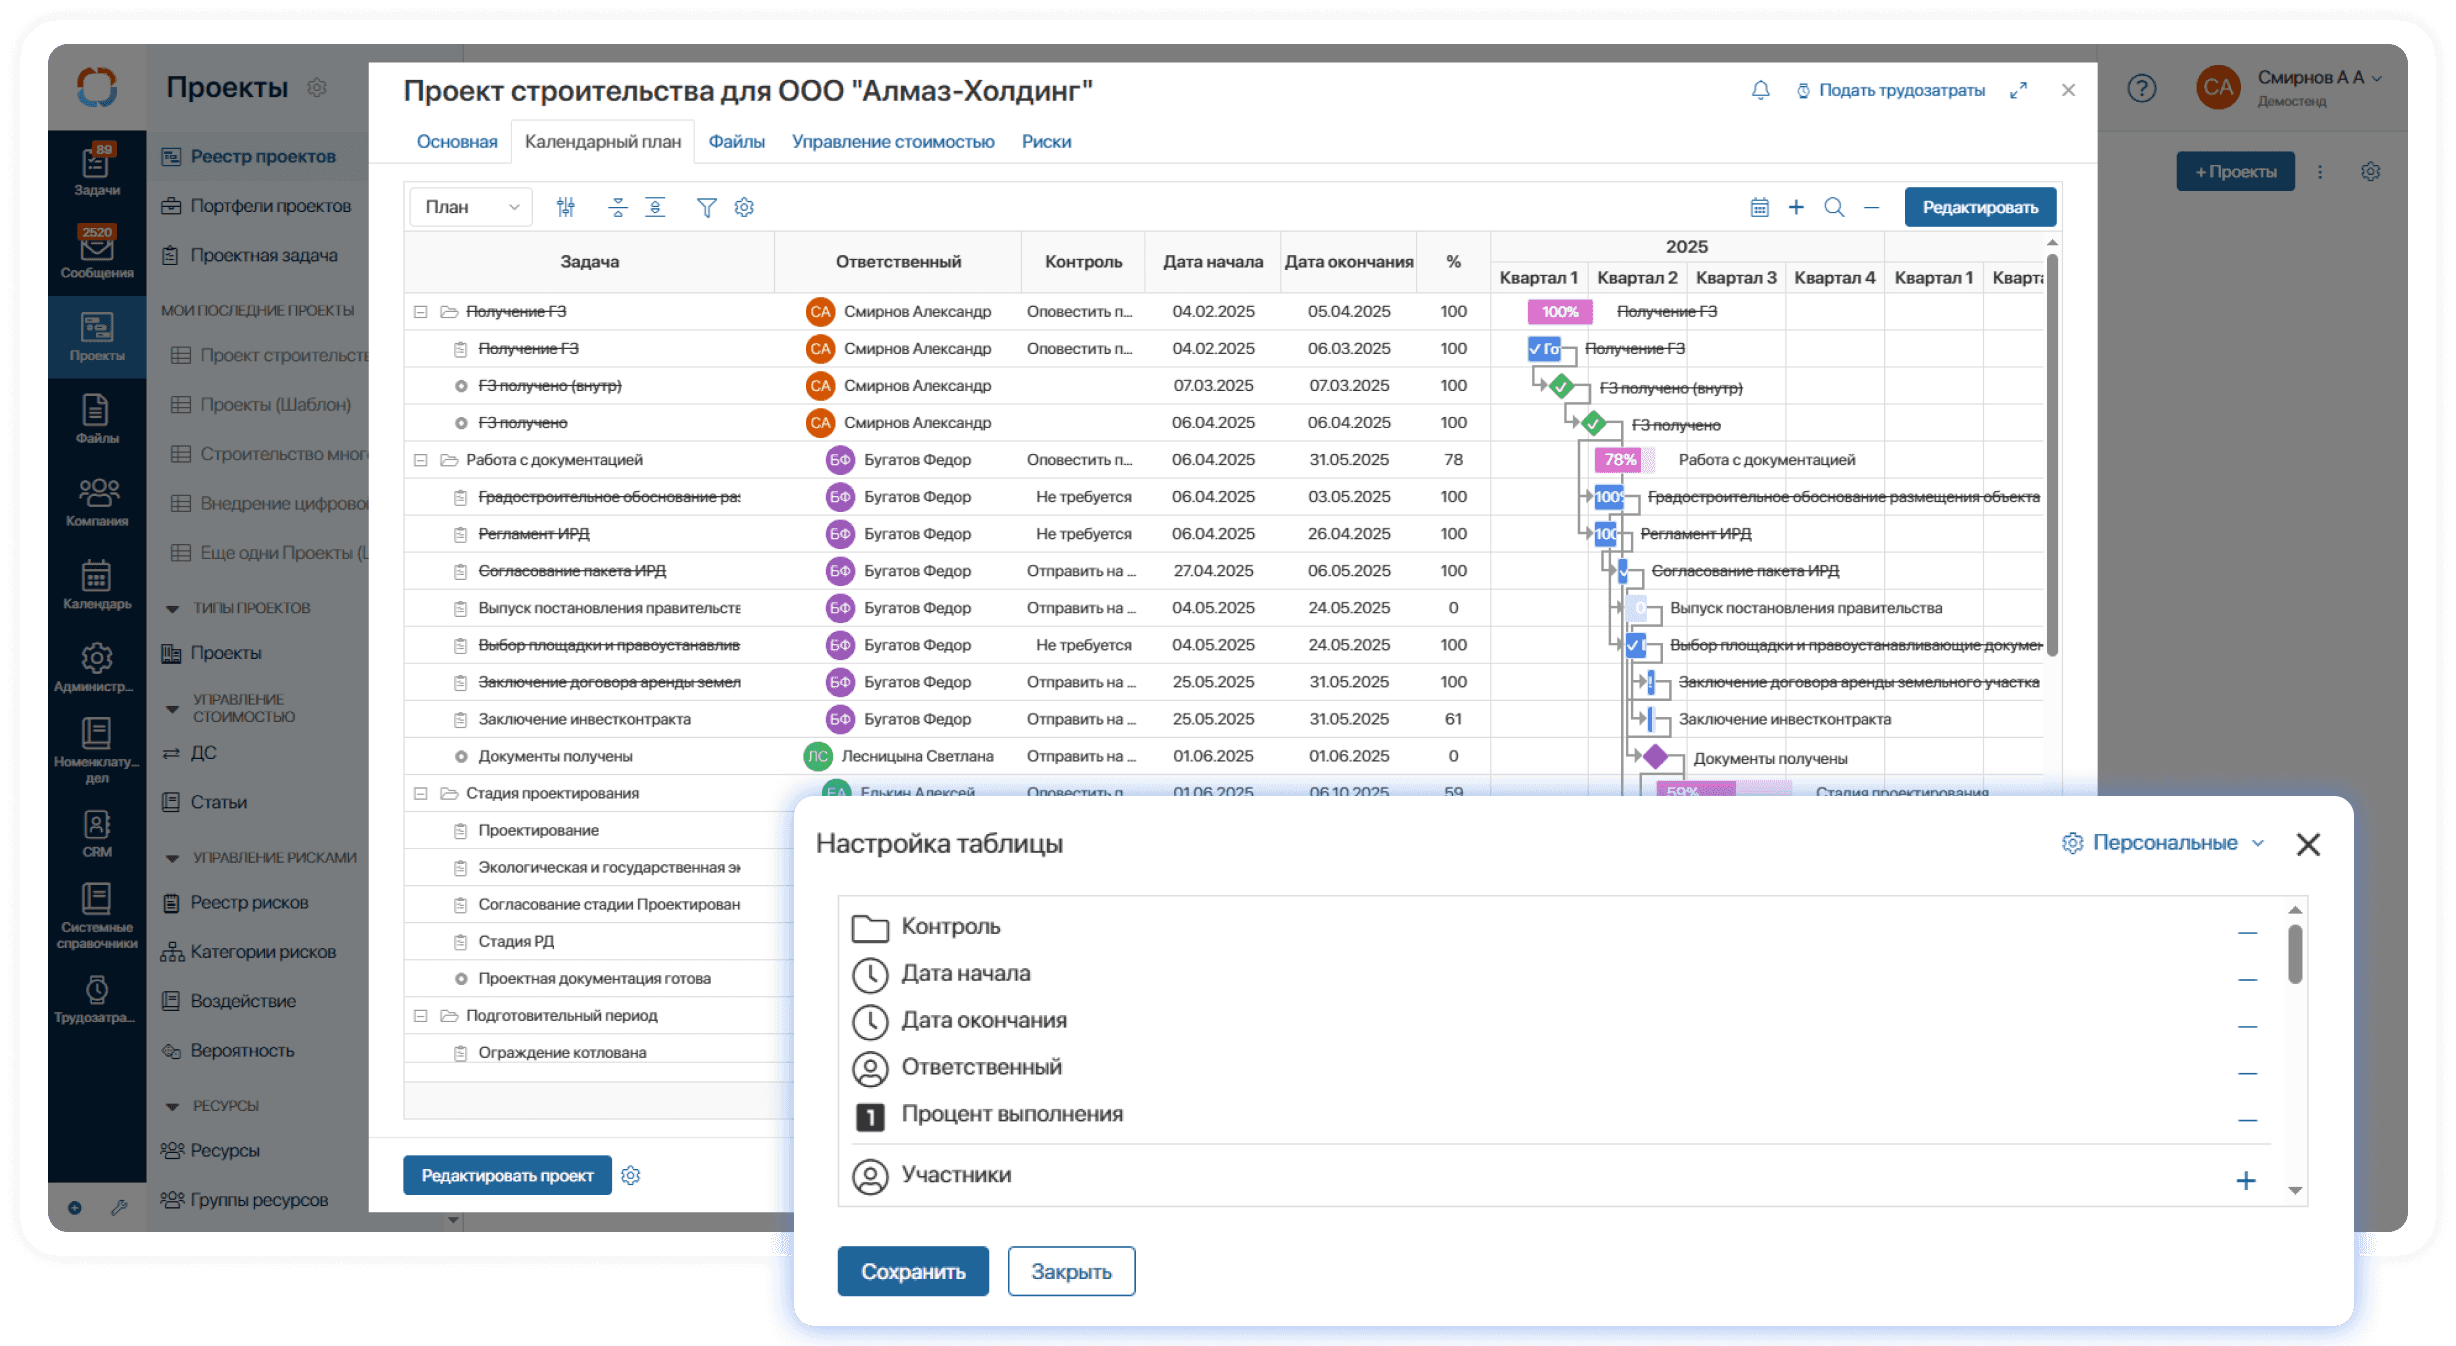This screenshot has width=2456, height=1346.
Task: Add the Участники column with the plus toggle
Action: click(x=2245, y=1180)
